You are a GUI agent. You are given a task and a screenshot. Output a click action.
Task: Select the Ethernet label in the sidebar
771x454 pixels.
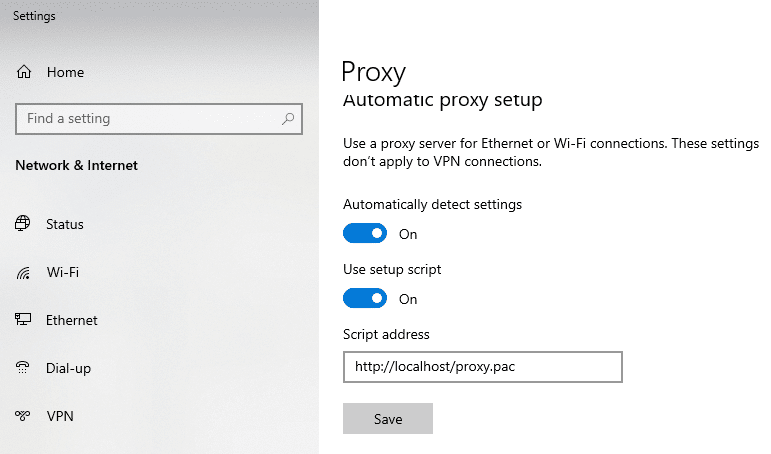[x=72, y=320]
